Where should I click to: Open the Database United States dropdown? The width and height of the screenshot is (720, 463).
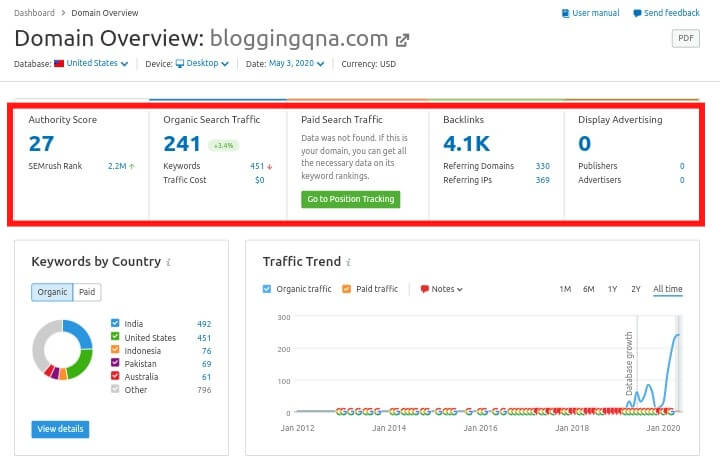[x=97, y=63]
